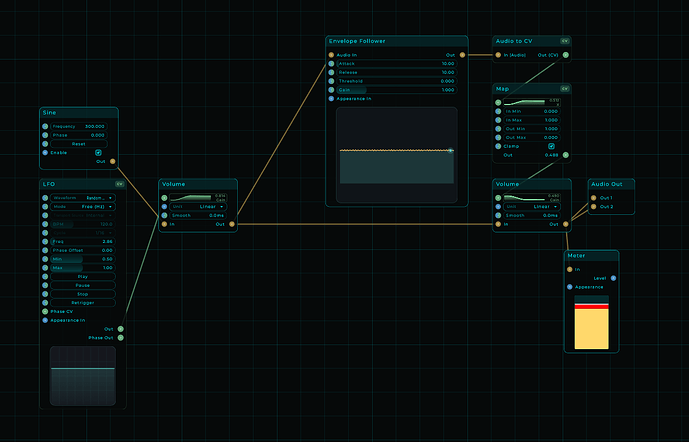Image resolution: width=689 pixels, height=442 pixels.
Task: Click the Map node's Out port
Action: pyautogui.click(x=566, y=155)
